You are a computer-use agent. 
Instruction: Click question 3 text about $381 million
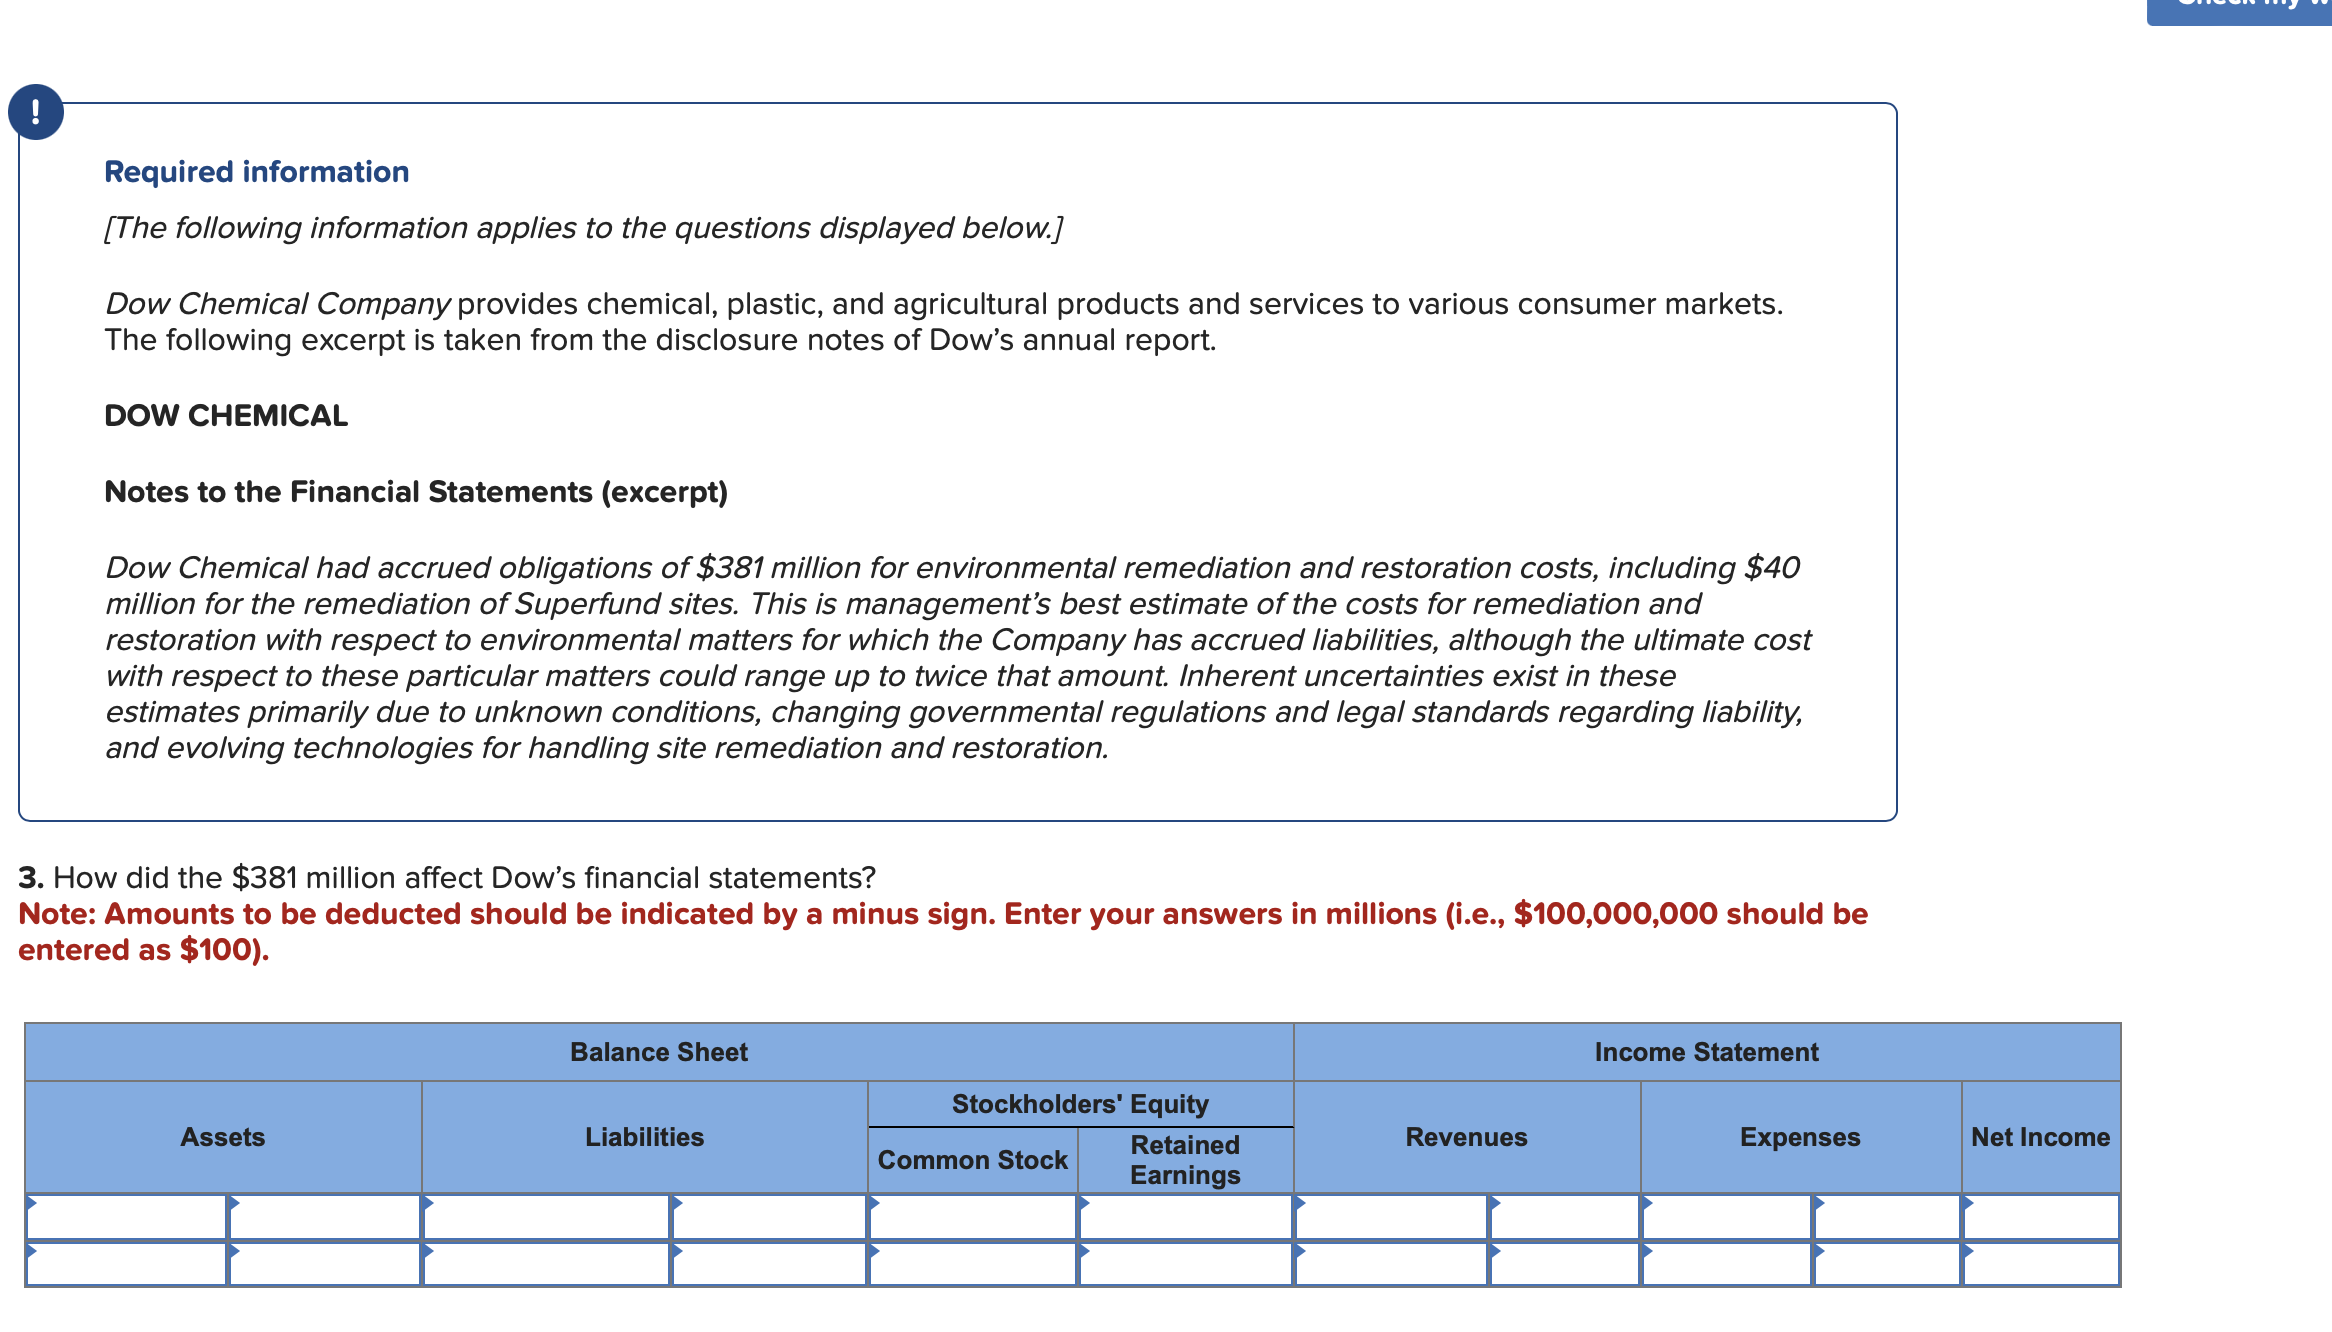coord(447,878)
